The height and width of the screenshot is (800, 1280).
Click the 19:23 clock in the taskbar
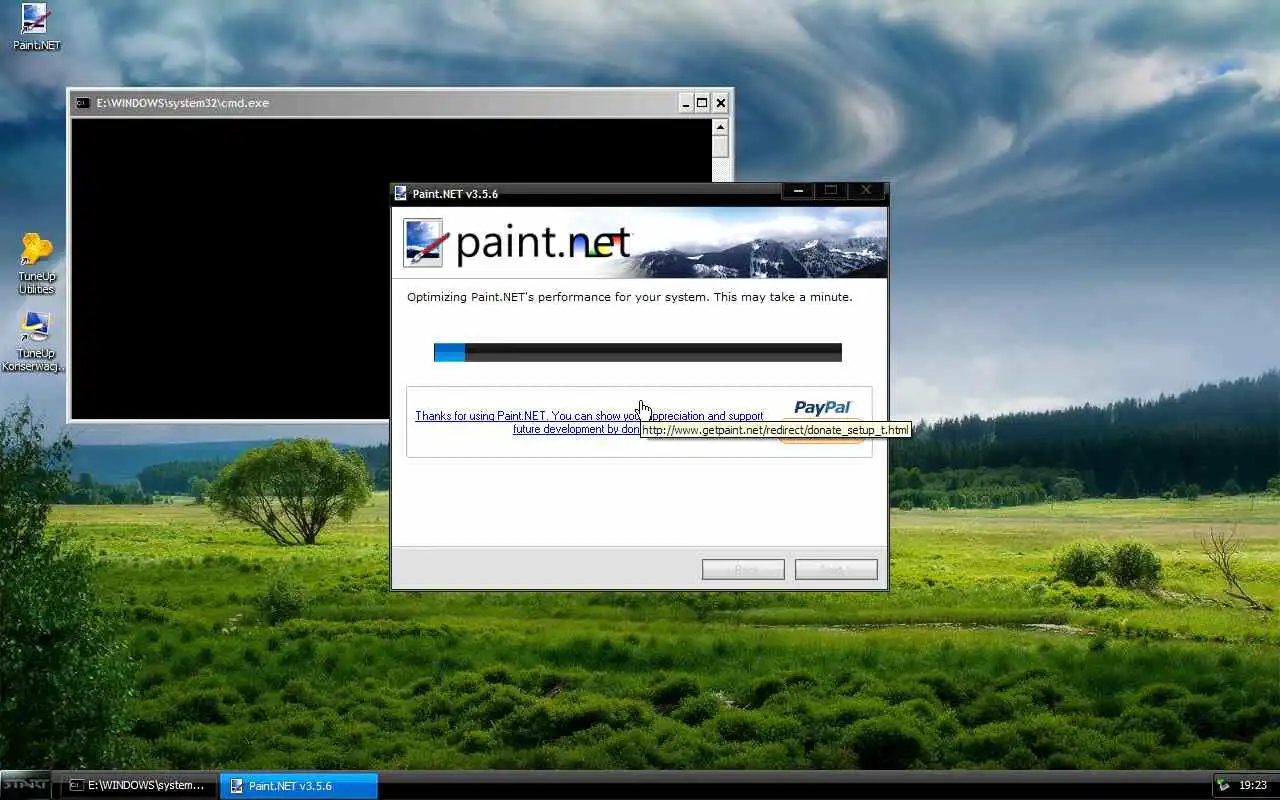1252,785
